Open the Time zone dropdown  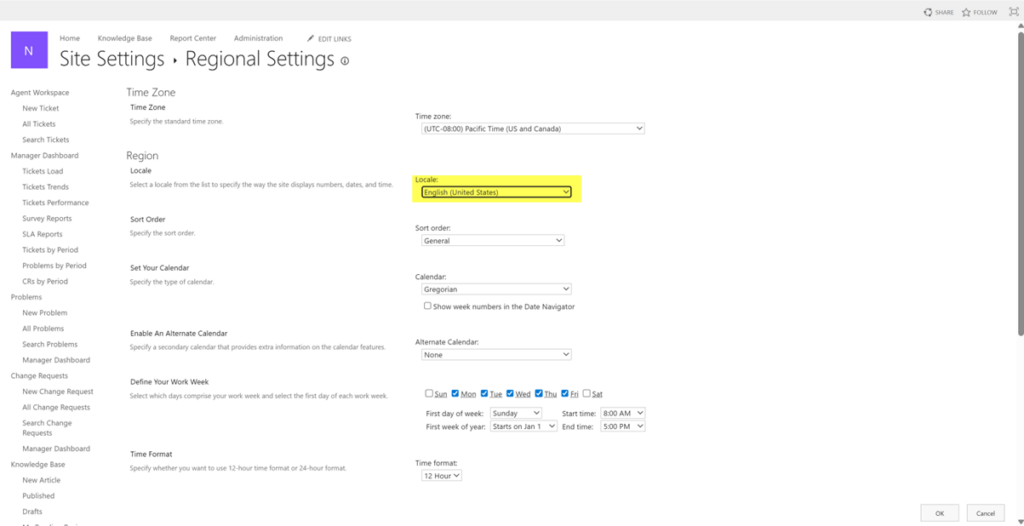[532, 128]
